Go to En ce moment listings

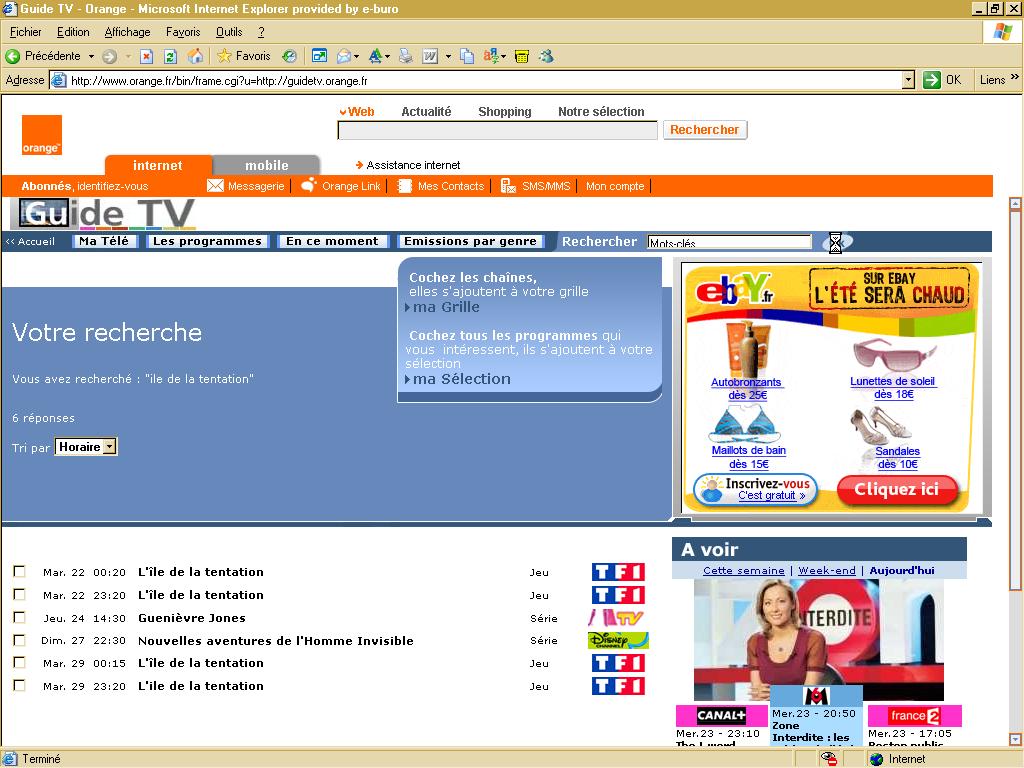coord(332,241)
